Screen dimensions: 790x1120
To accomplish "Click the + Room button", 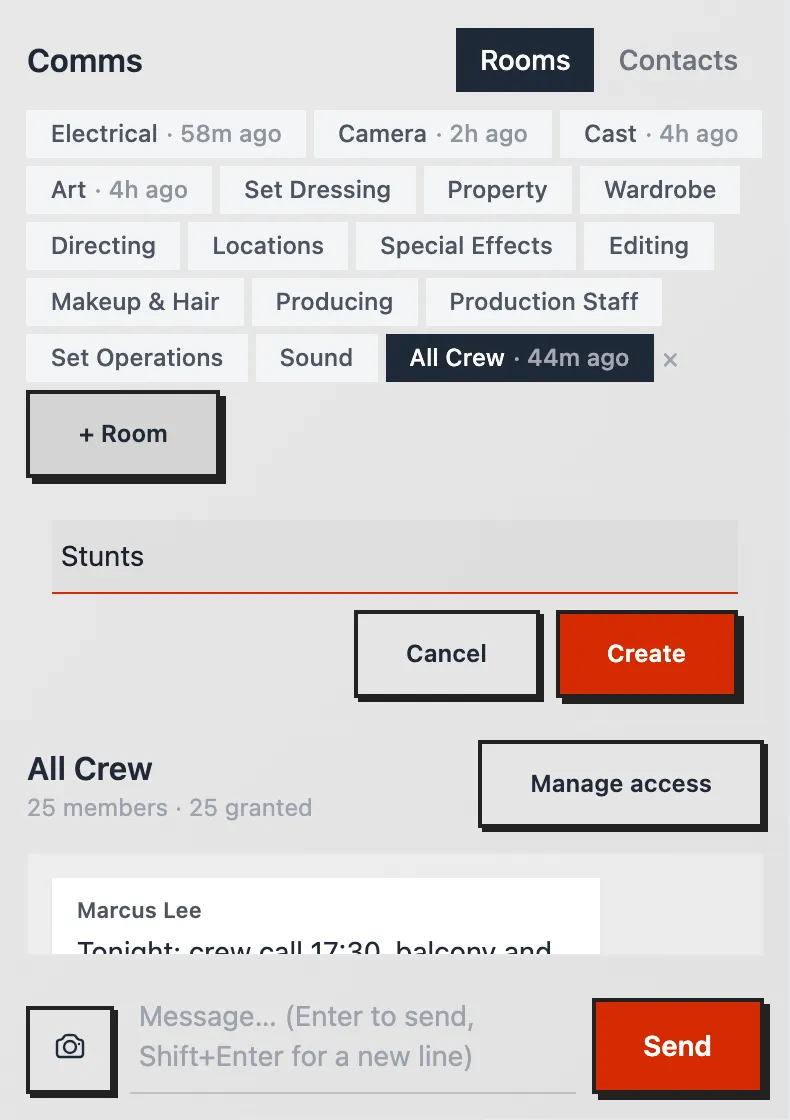I will (123, 434).
